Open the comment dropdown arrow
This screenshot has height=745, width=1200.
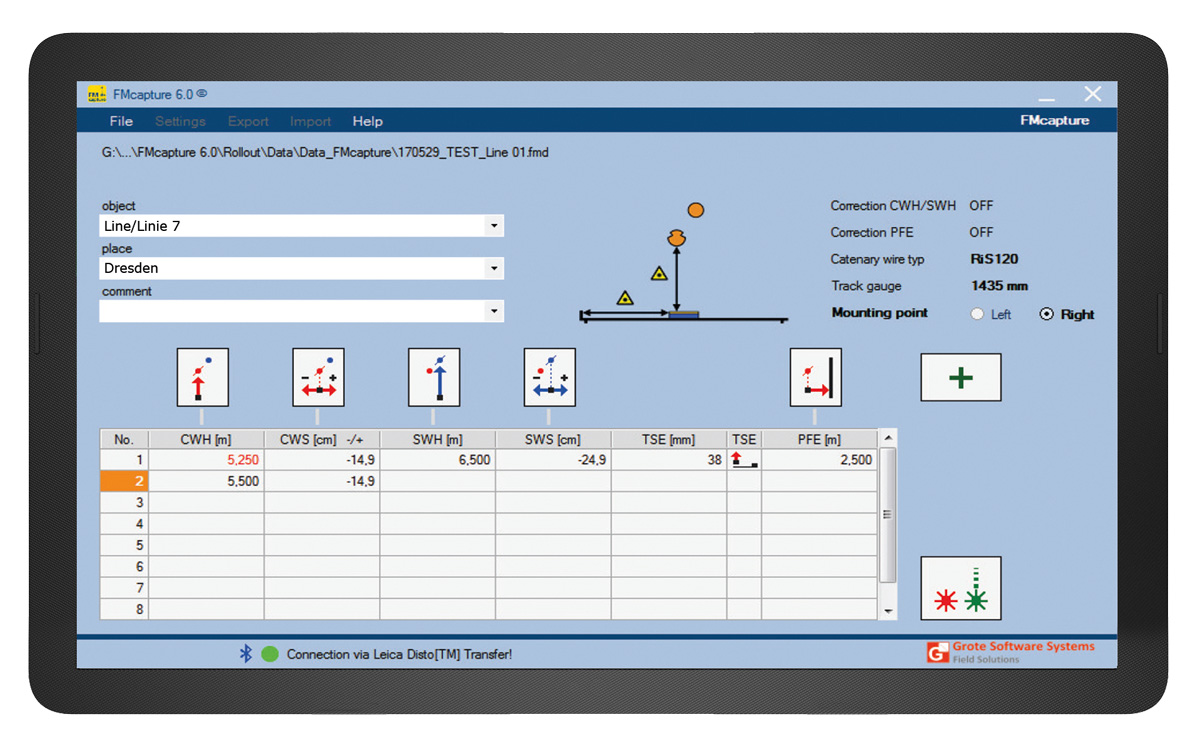494,311
